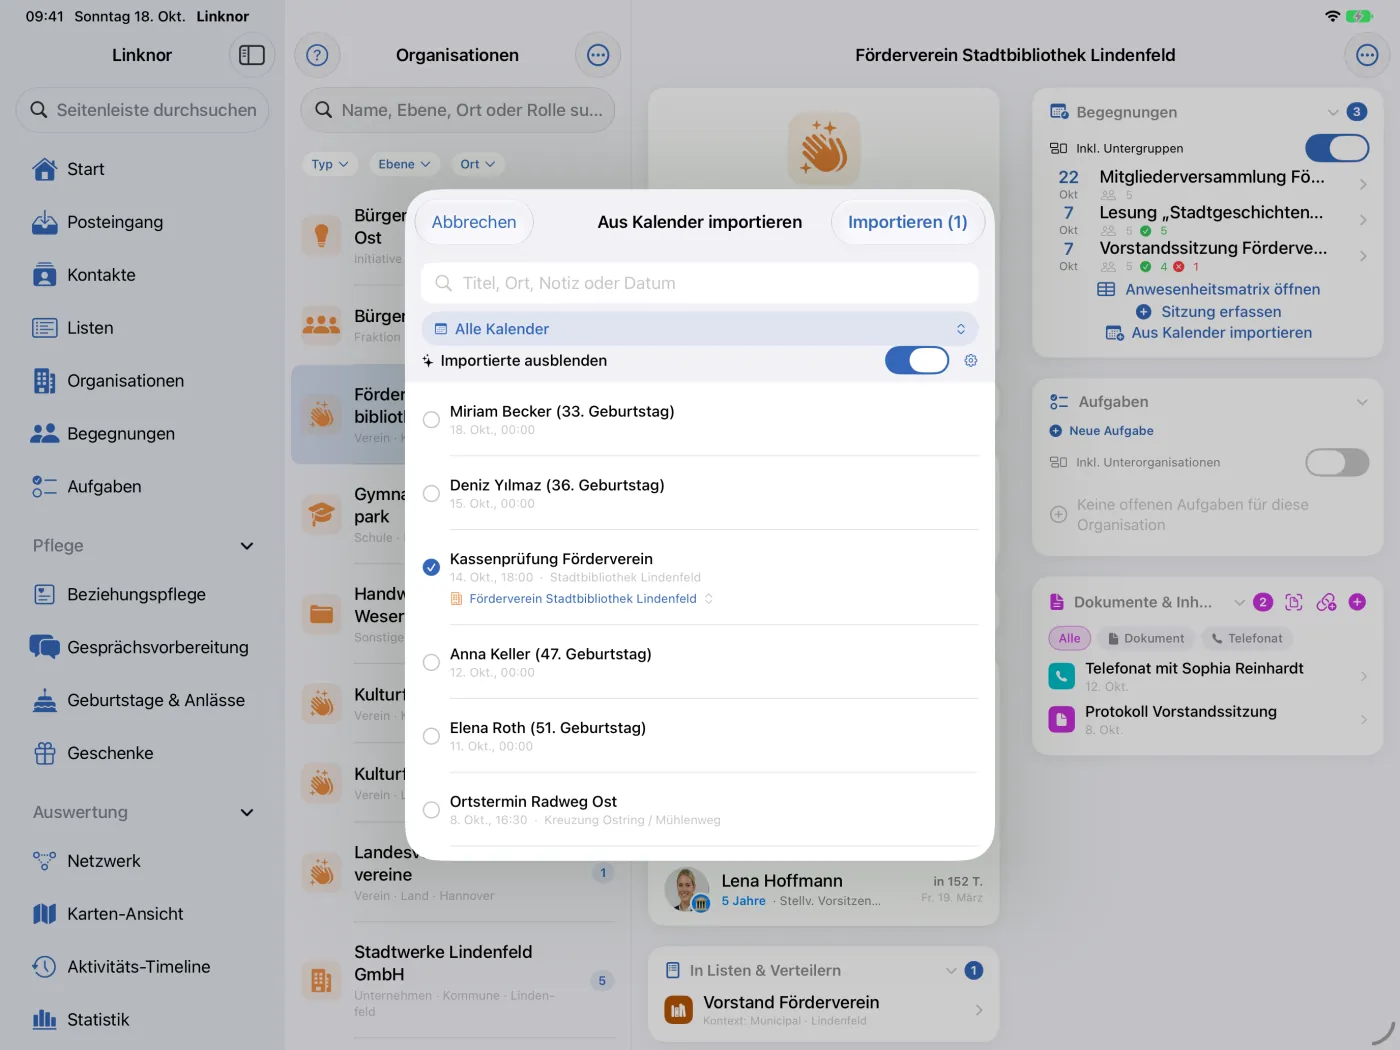This screenshot has width=1400, height=1050.
Task: Open the Förderverein detail more options menu
Action: click(1367, 55)
